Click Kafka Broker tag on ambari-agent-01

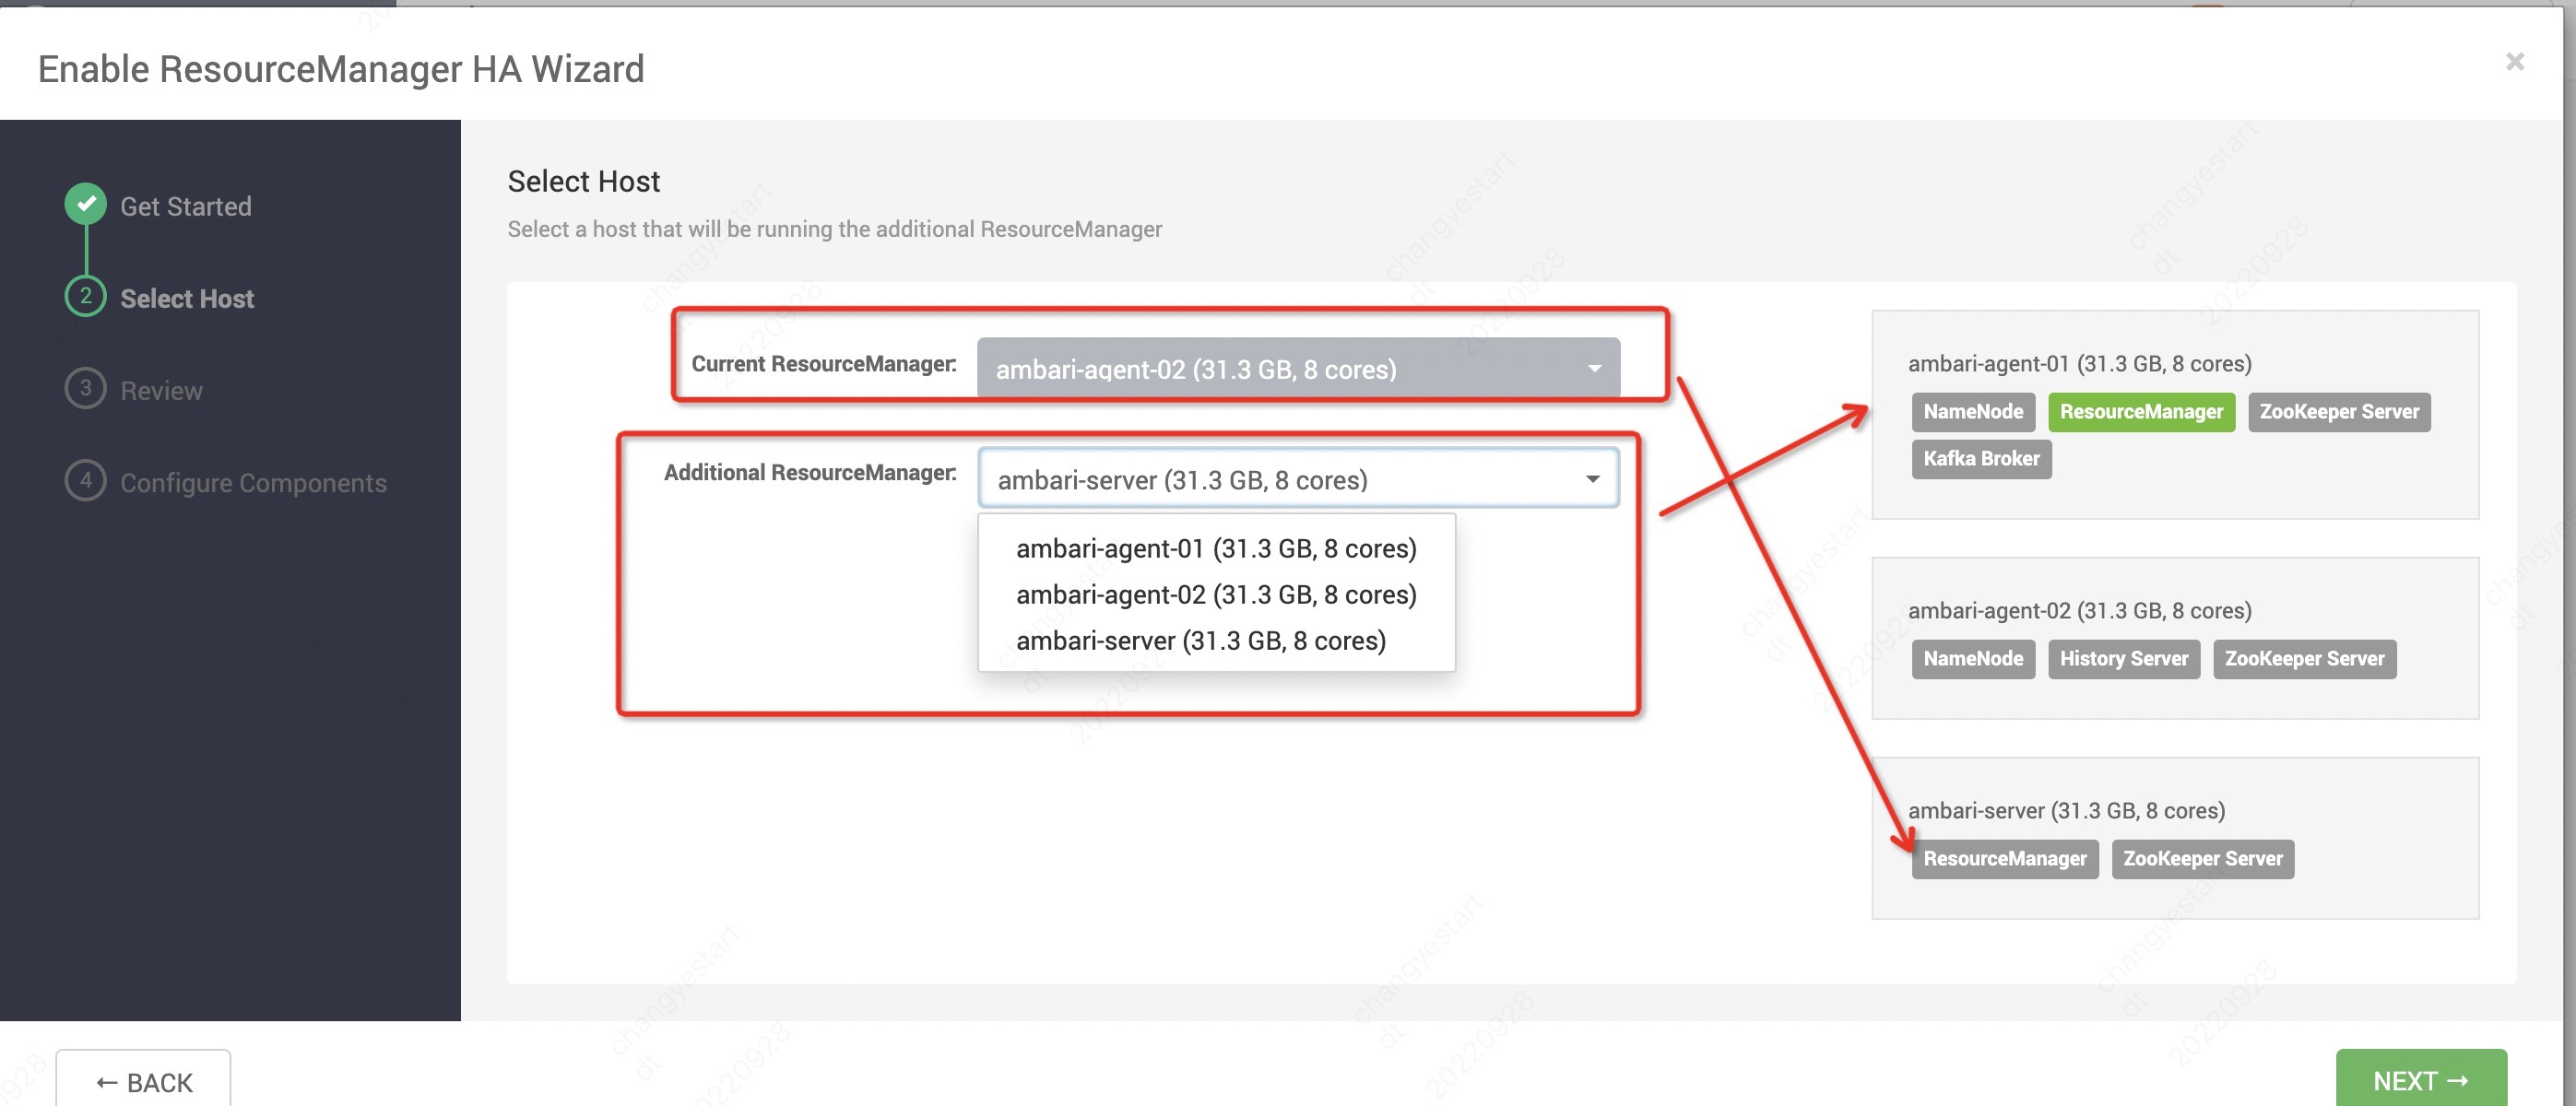point(1981,459)
